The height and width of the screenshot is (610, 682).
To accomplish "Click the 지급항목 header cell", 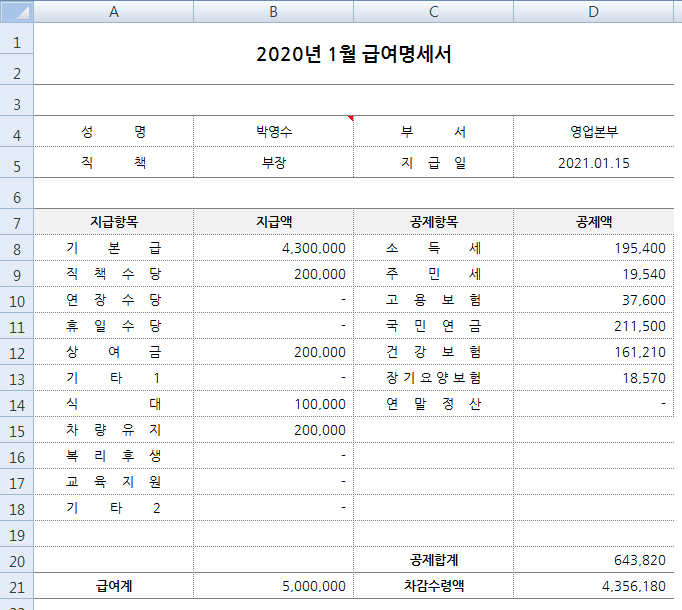I will tap(114, 222).
